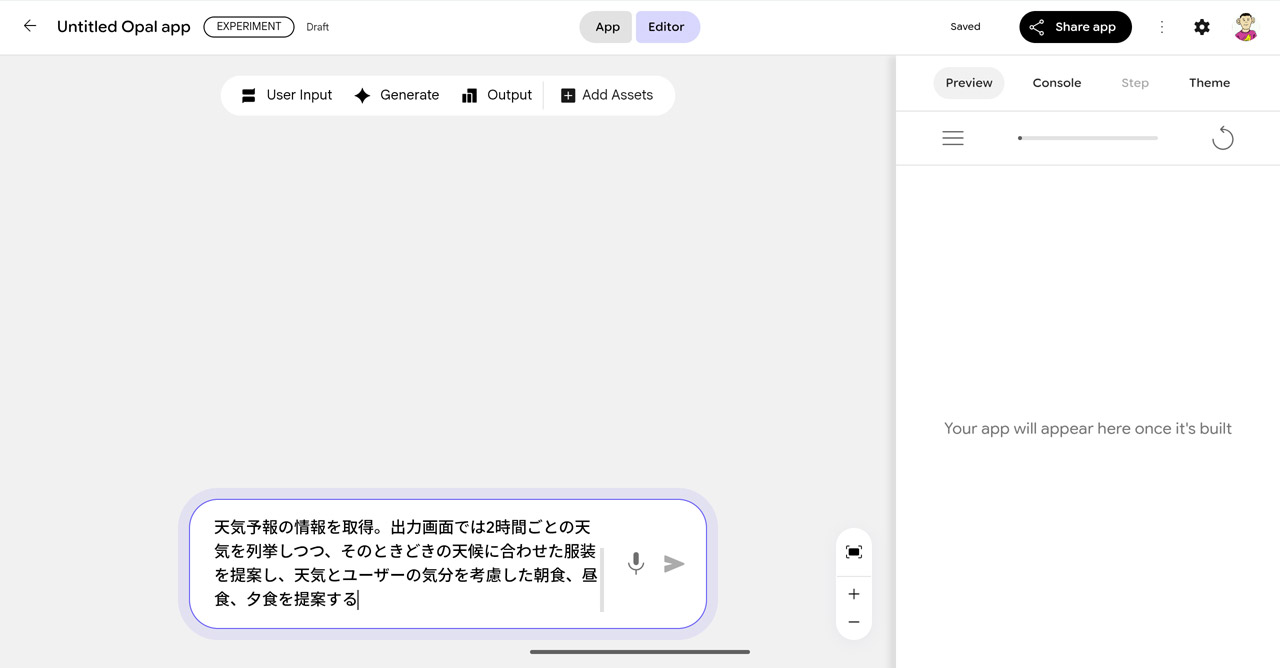The width and height of the screenshot is (1280, 668).
Task: Switch to Editor mode
Action: (667, 27)
